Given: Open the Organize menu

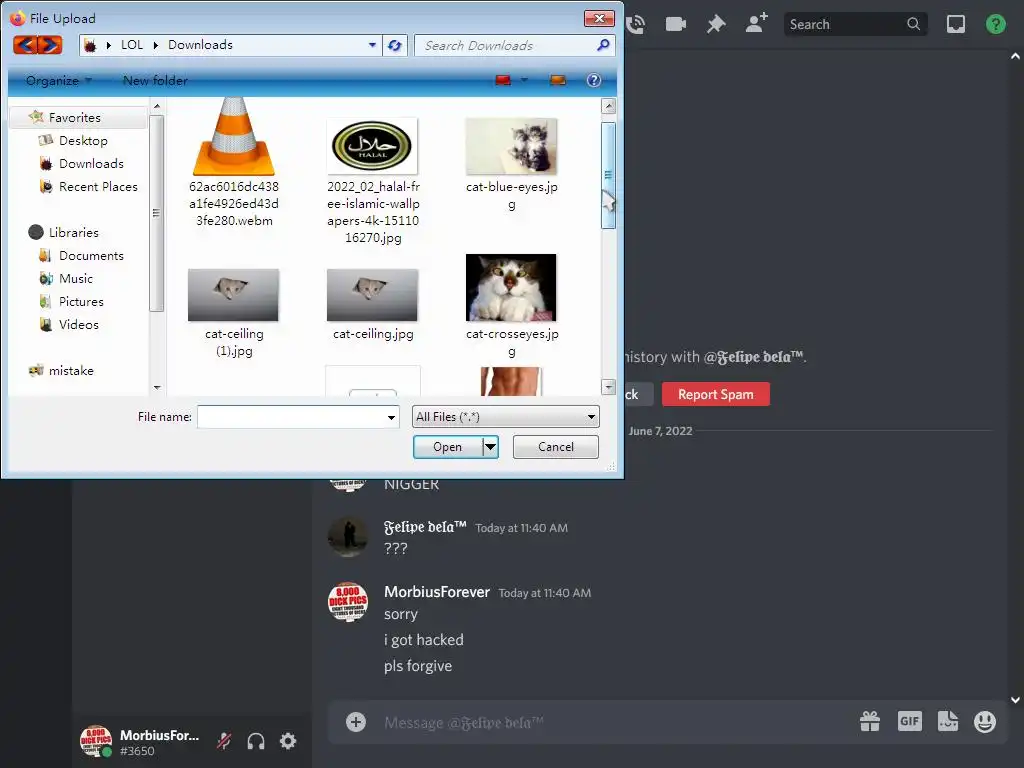Looking at the screenshot, I should pyautogui.click(x=58, y=80).
